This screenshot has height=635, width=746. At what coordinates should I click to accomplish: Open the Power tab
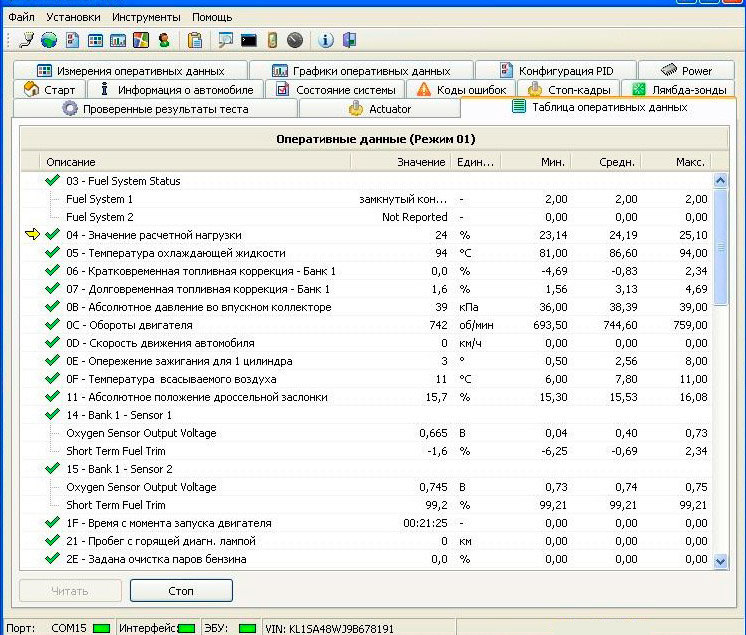click(x=686, y=70)
